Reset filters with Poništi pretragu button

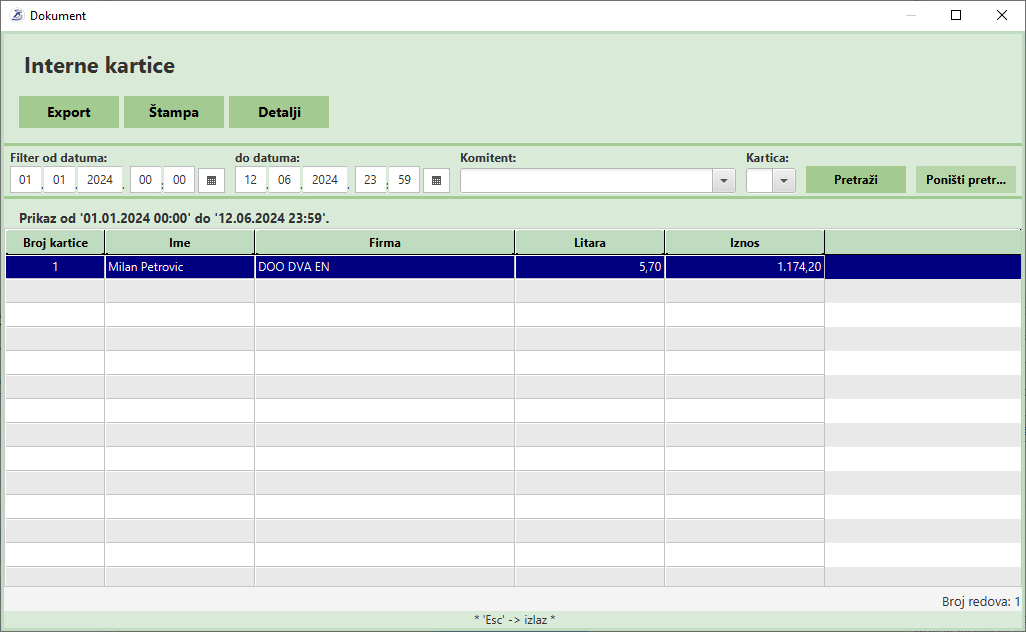[x=966, y=179]
